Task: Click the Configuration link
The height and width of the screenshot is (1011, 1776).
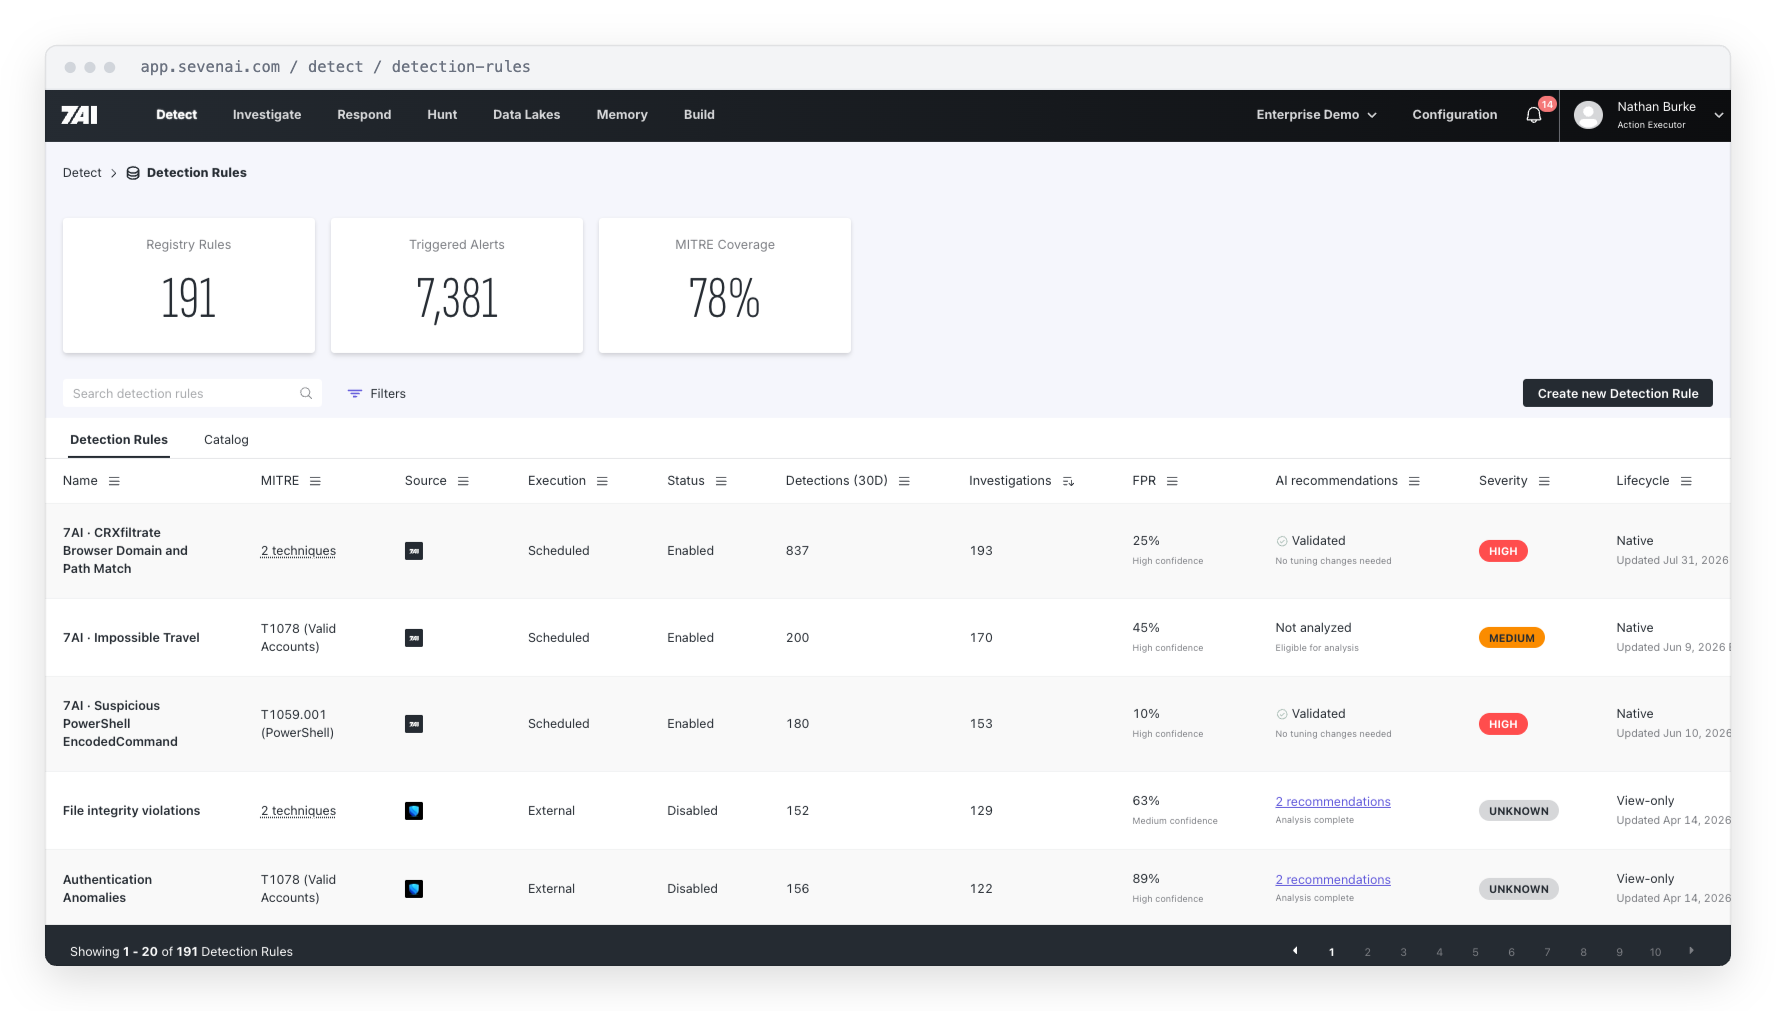Action: (1455, 115)
